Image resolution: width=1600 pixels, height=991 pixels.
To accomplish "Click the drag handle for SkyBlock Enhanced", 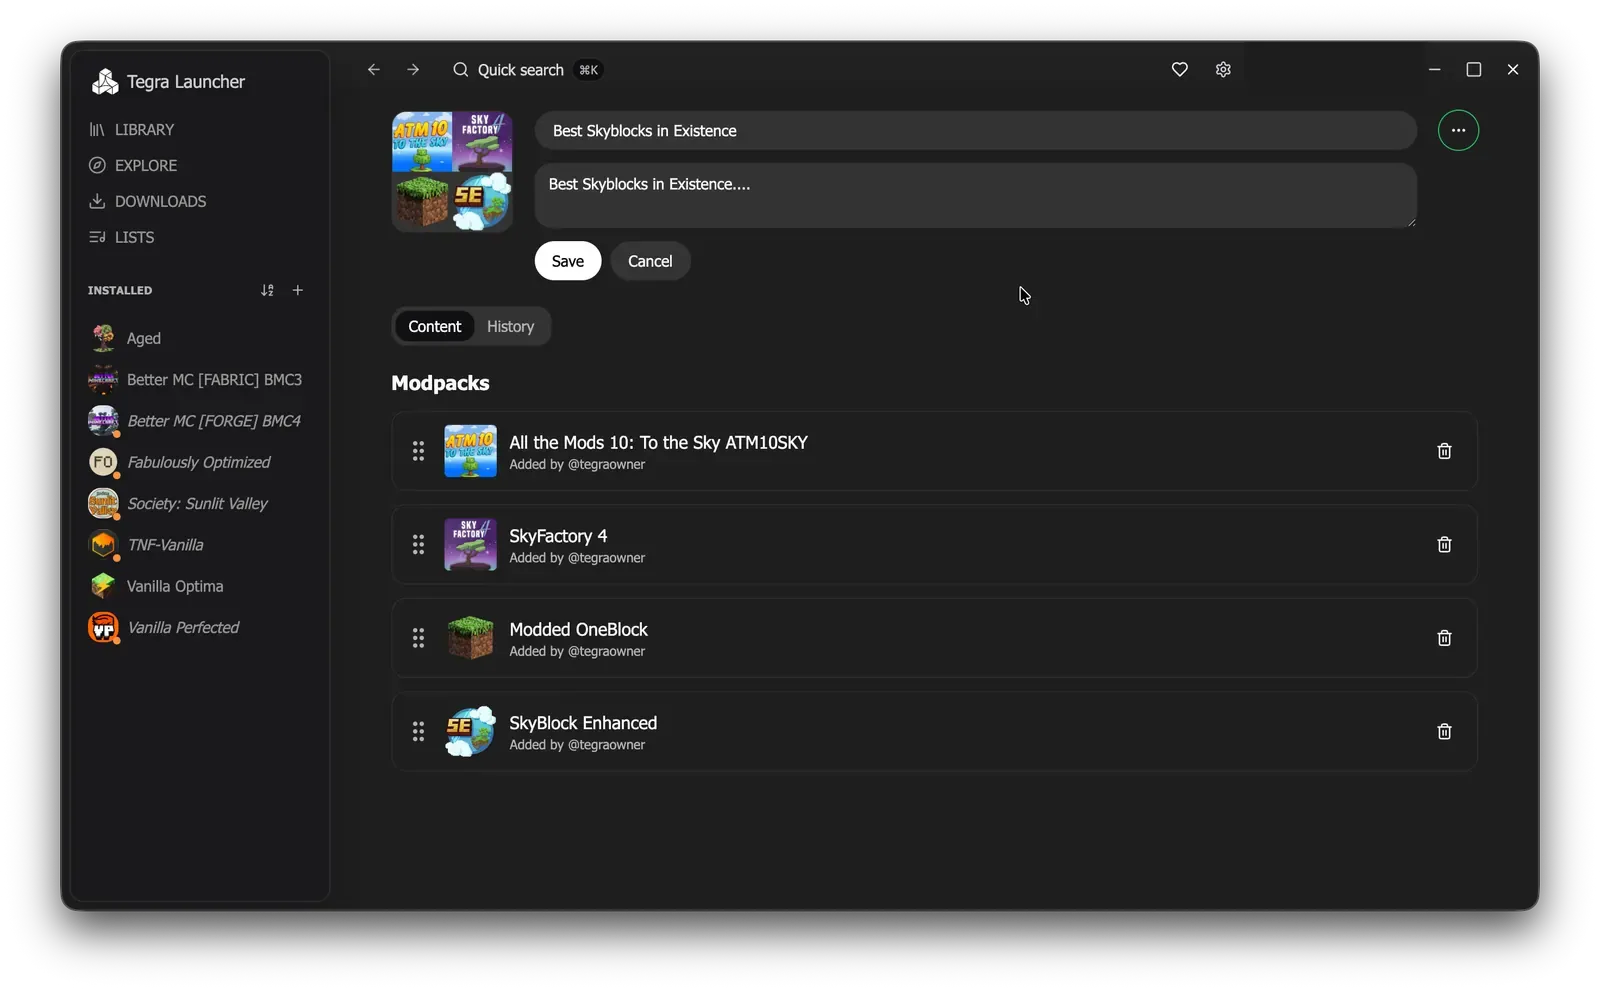I will (418, 732).
